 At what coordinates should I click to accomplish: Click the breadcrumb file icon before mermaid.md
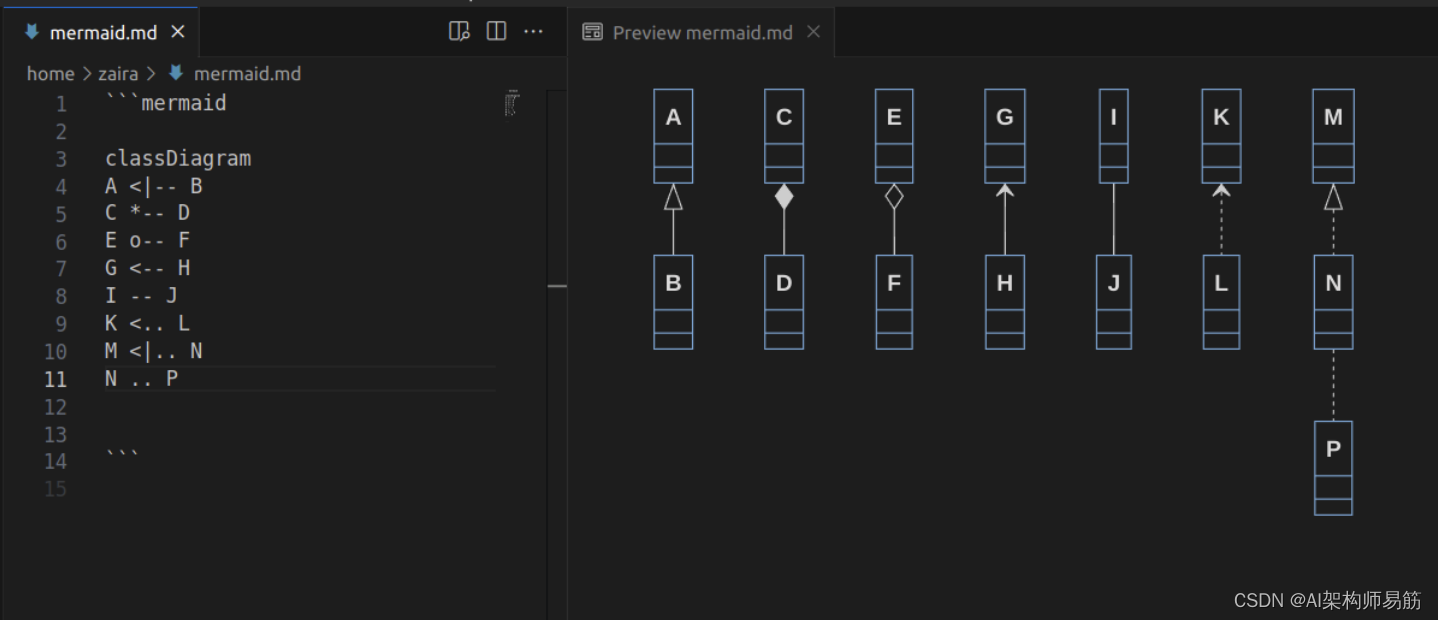tap(176, 74)
